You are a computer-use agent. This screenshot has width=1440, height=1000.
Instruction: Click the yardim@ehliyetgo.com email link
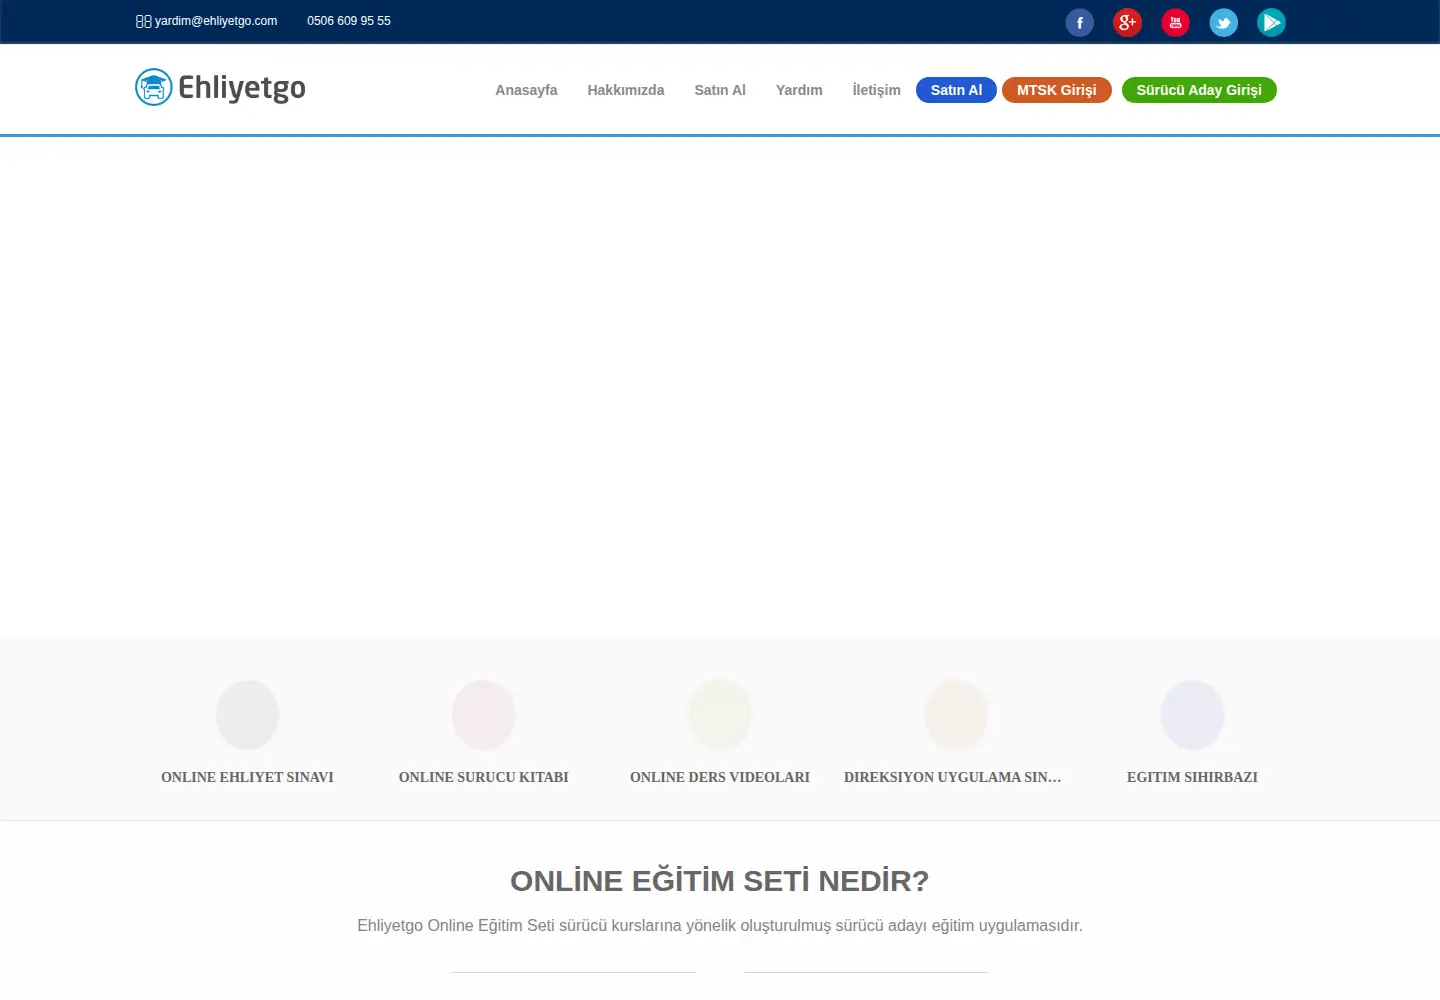tap(216, 21)
